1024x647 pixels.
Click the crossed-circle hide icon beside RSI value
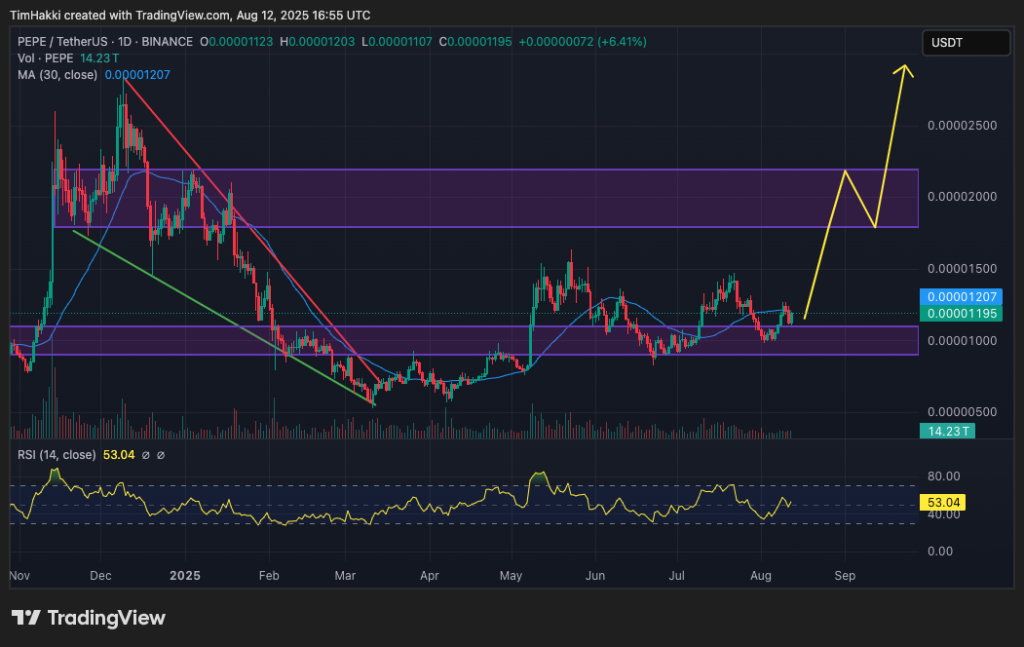tap(146, 453)
